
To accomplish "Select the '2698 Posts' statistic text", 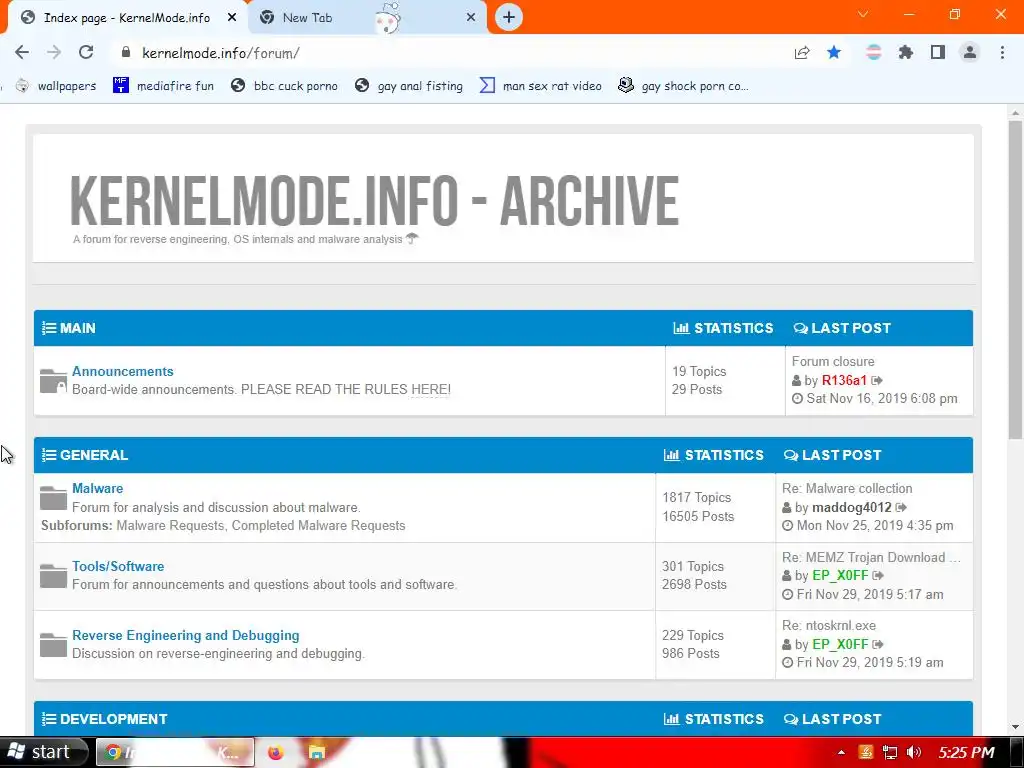I will click(694, 584).
